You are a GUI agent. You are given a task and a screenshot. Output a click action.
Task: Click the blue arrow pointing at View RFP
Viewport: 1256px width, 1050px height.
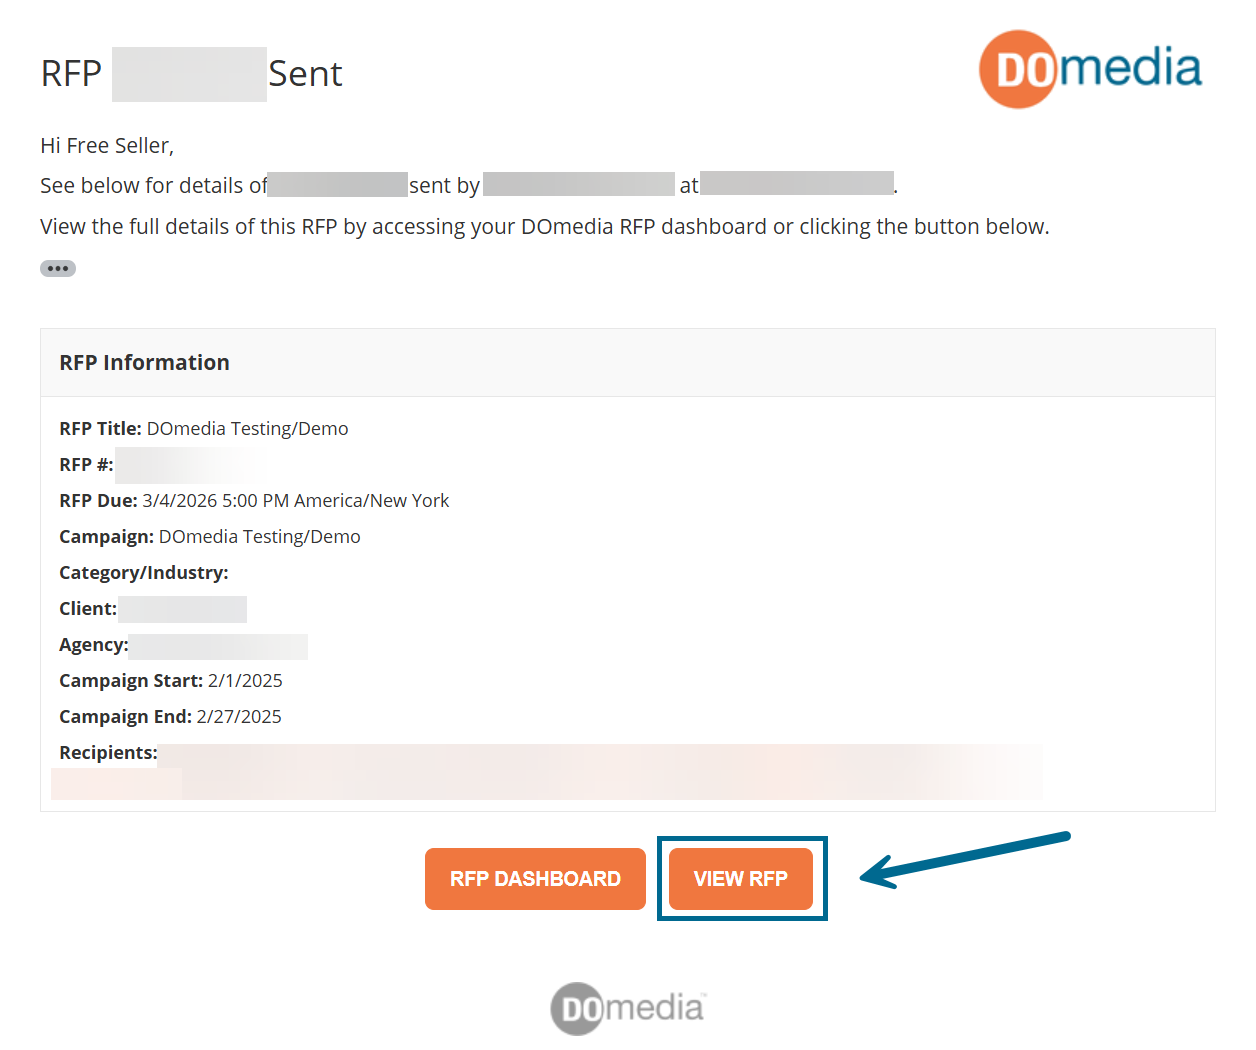click(964, 859)
